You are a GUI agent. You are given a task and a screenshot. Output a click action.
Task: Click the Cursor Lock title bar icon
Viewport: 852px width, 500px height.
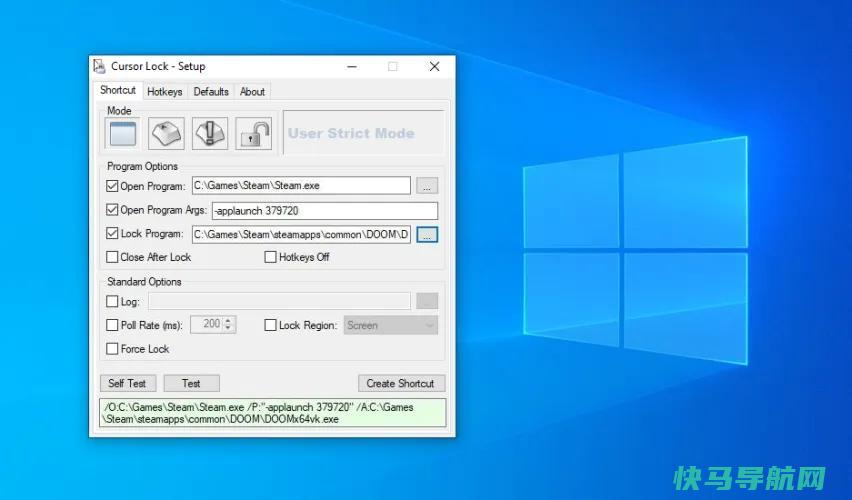click(99, 66)
